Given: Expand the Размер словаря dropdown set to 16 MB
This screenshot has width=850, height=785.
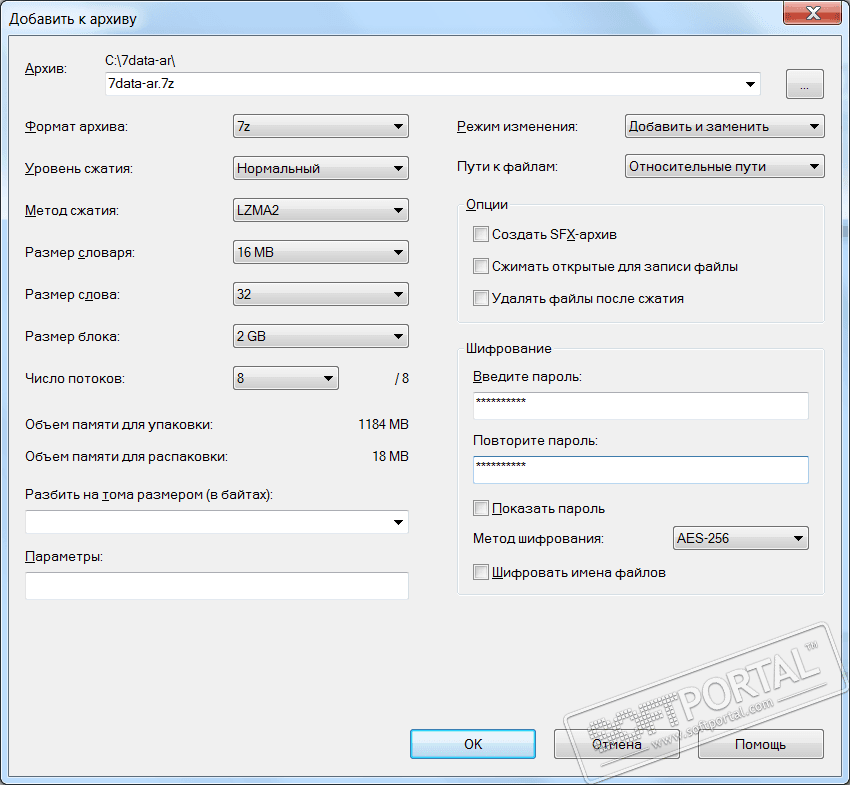Looking at the screenshot, I should [x=320, y=252].
